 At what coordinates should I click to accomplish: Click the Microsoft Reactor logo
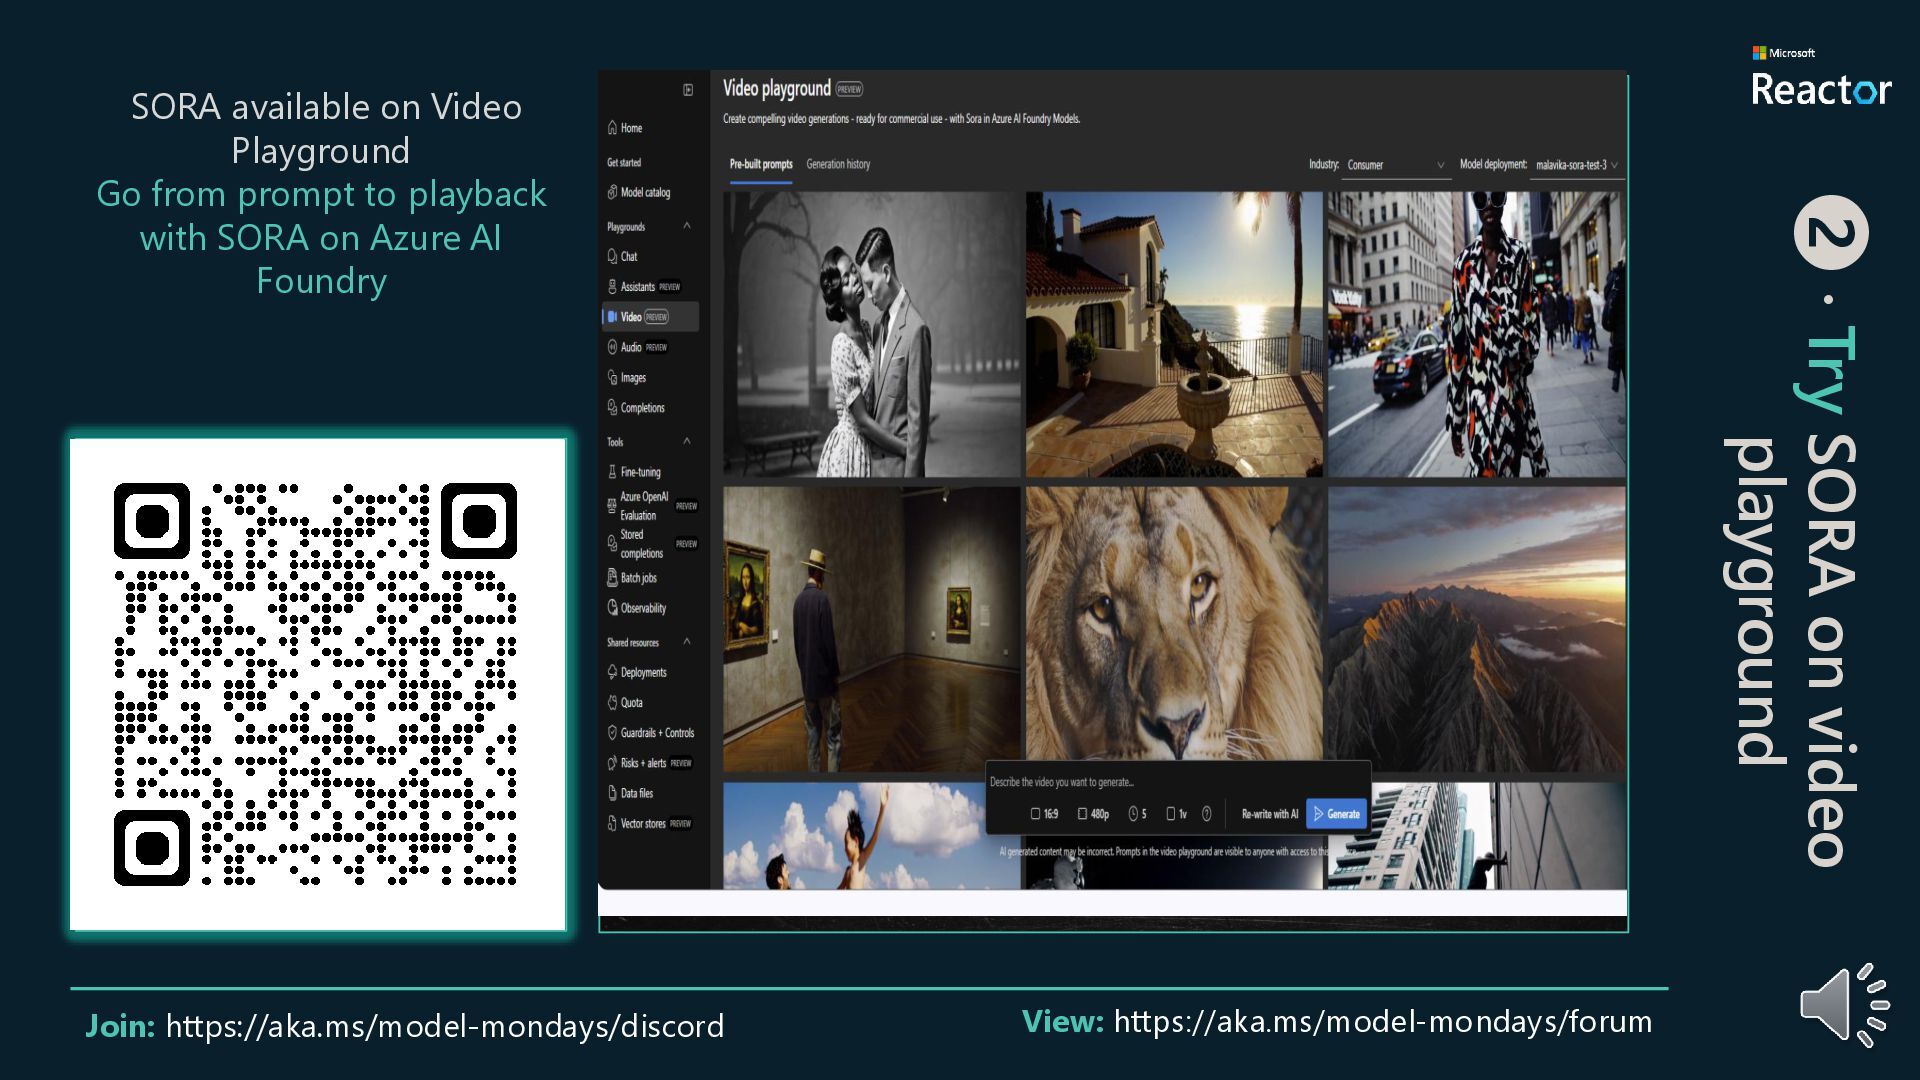[x=1821, y=77]
